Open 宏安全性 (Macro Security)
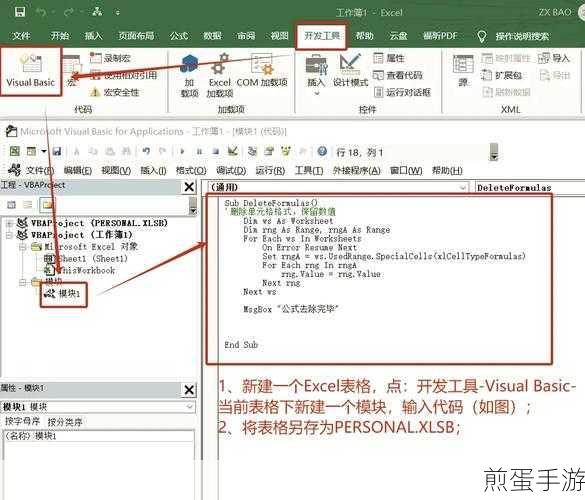The width and height of the screenshot is (585, 500). pyautogui.click(x=114, y=92)
